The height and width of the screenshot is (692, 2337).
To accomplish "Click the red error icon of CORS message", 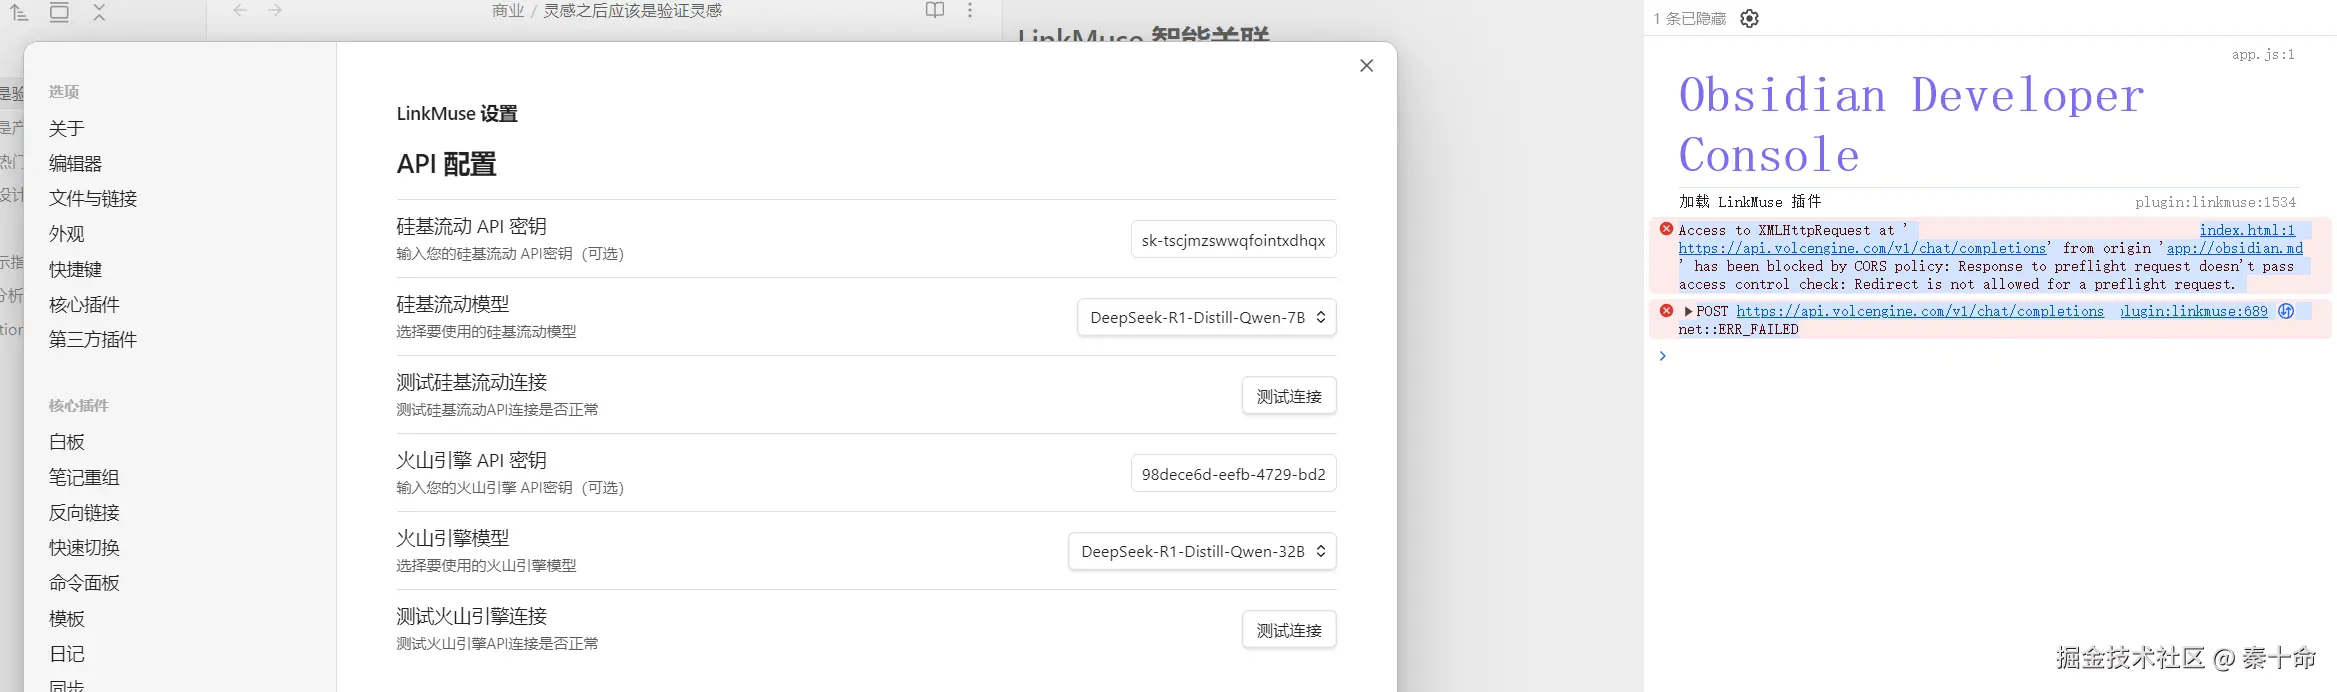I will tap(1666, 229).
